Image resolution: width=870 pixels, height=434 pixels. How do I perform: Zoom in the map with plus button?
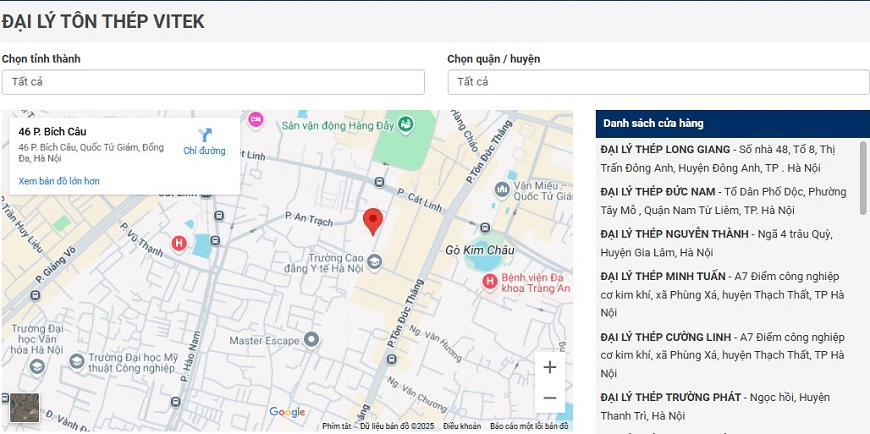point(549,367)
